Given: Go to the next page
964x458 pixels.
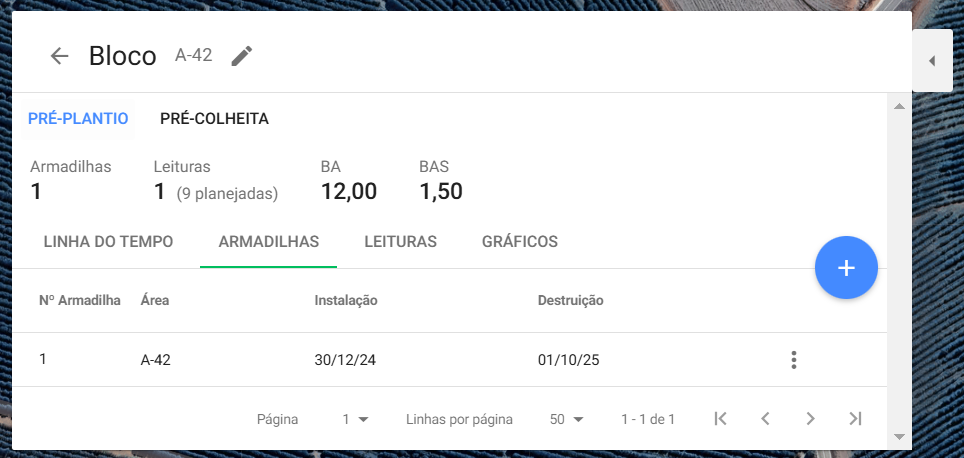Looking at the screenshot, I should pos(811,419).
